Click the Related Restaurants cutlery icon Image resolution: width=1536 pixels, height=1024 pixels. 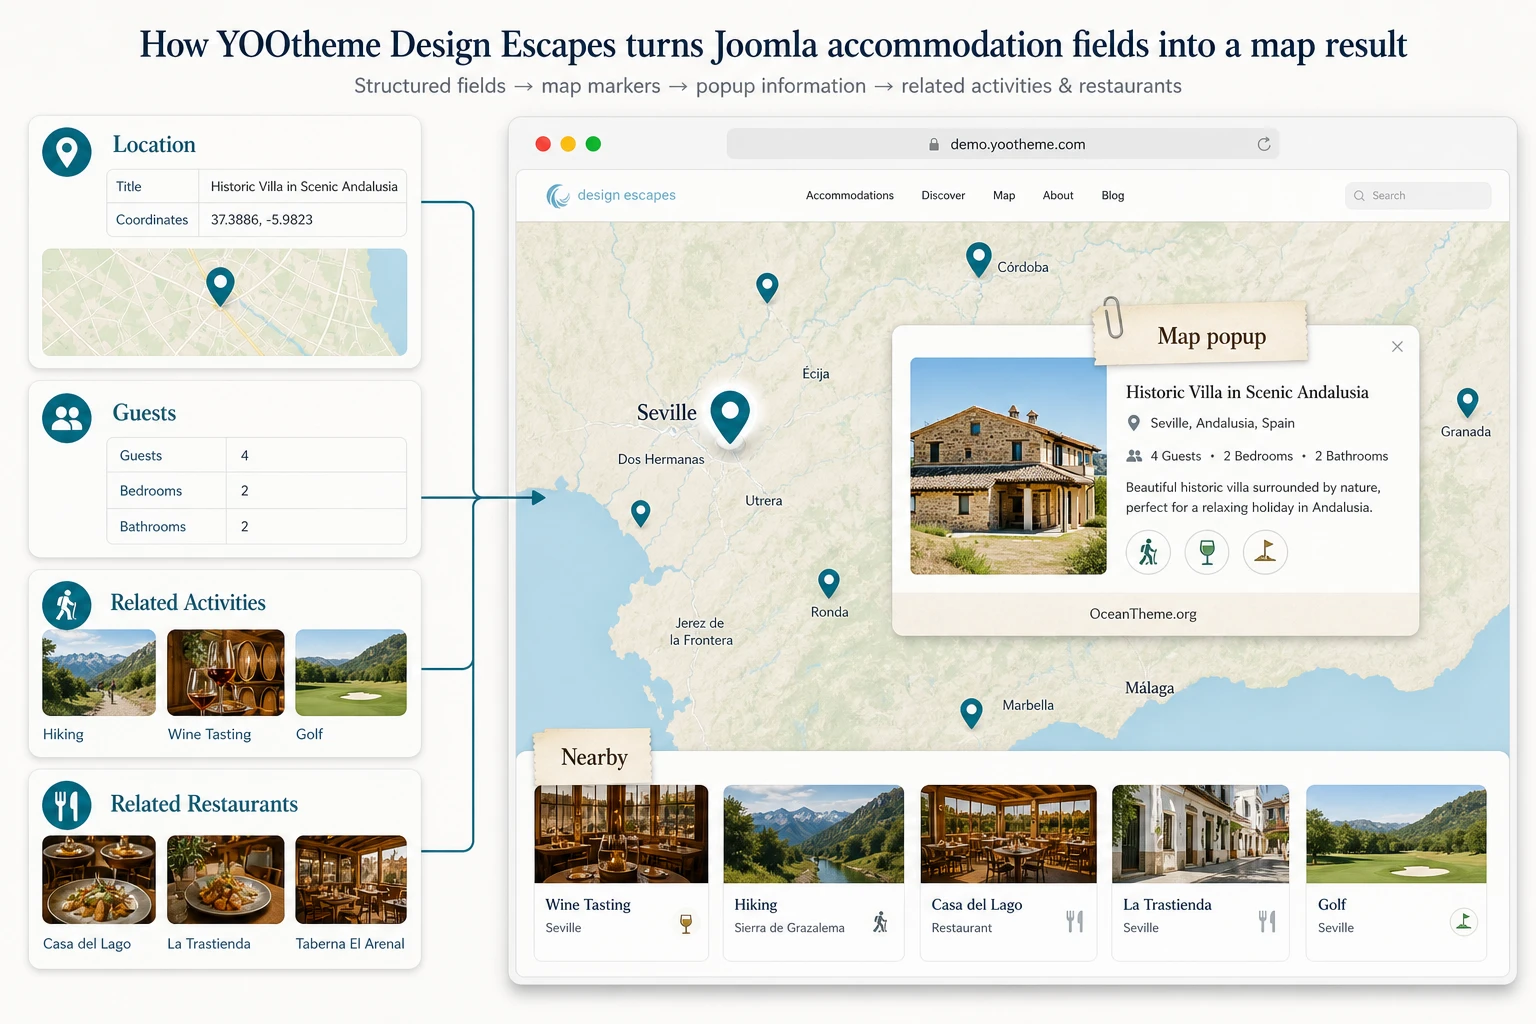(67, 805)
